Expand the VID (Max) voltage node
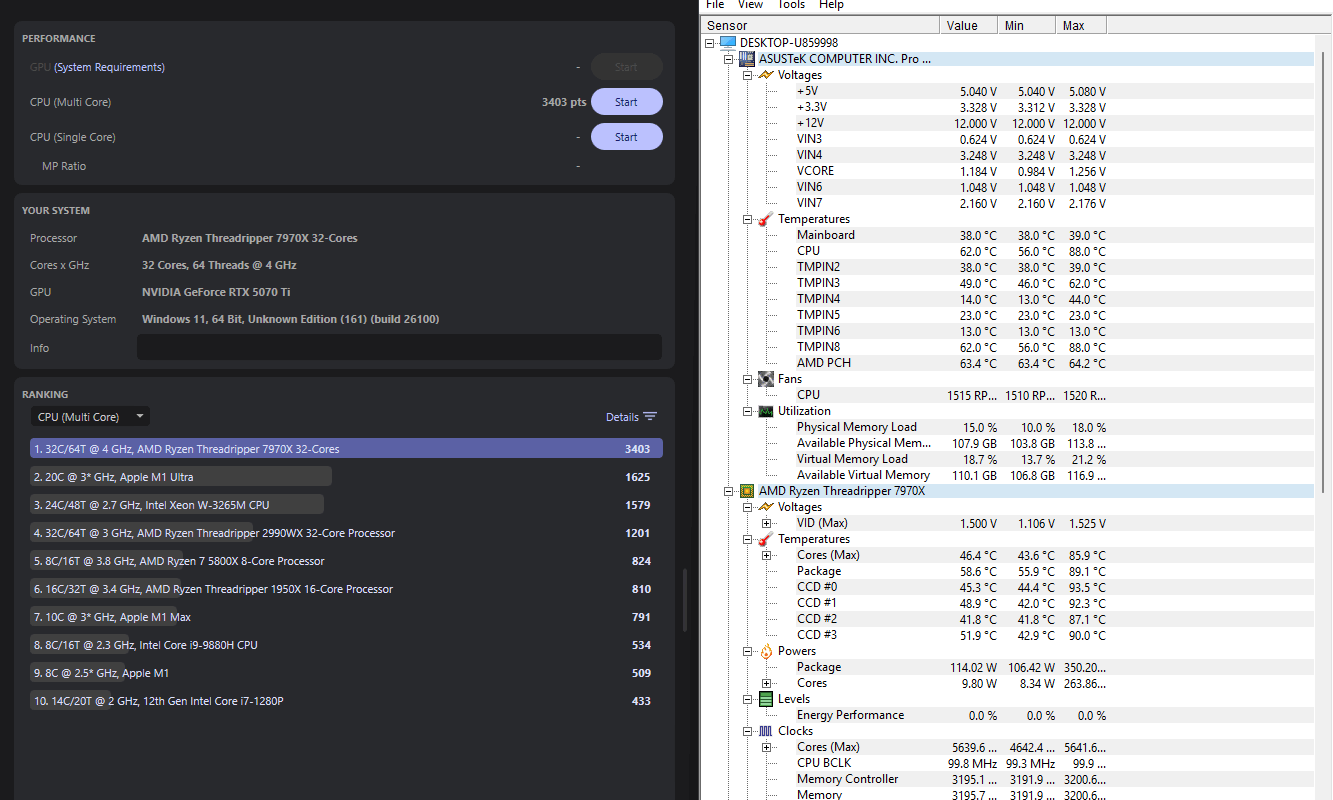Screen dimensions: 1333x800 (x=767, y=523)
